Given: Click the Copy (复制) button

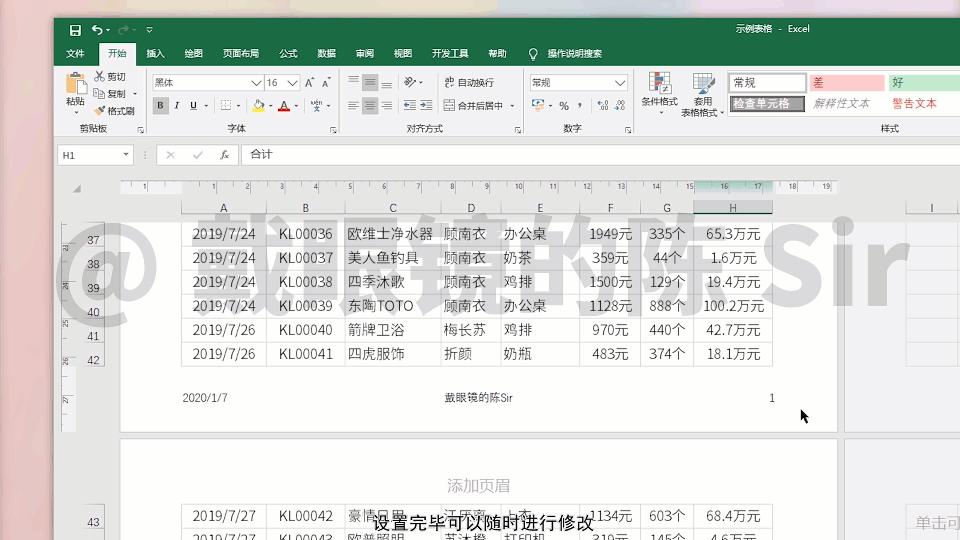Looking at the screenshot, I should [110, 94].
